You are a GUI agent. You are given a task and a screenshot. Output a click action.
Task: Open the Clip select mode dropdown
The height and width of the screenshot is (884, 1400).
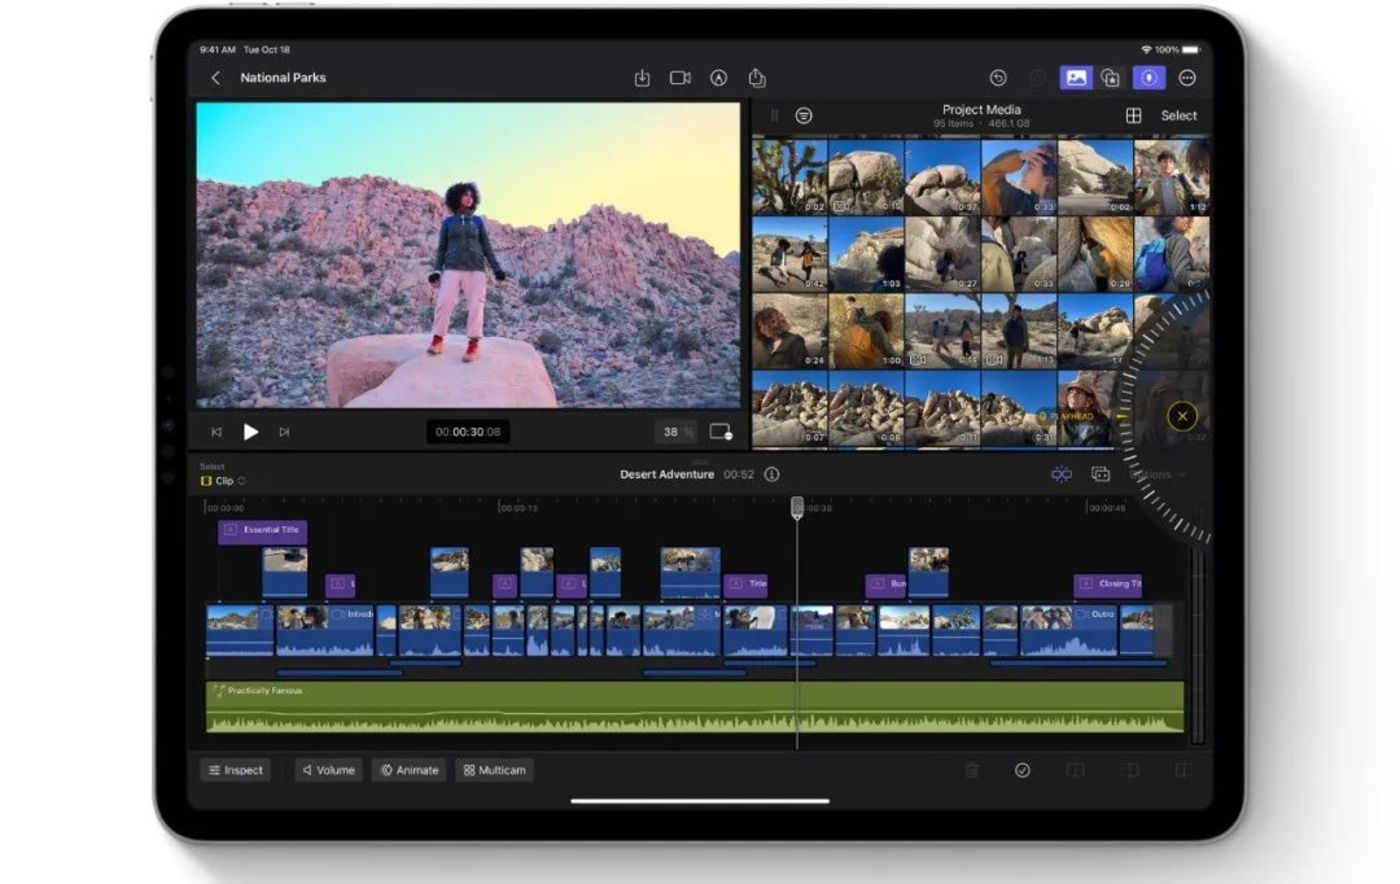click(224, 481)
